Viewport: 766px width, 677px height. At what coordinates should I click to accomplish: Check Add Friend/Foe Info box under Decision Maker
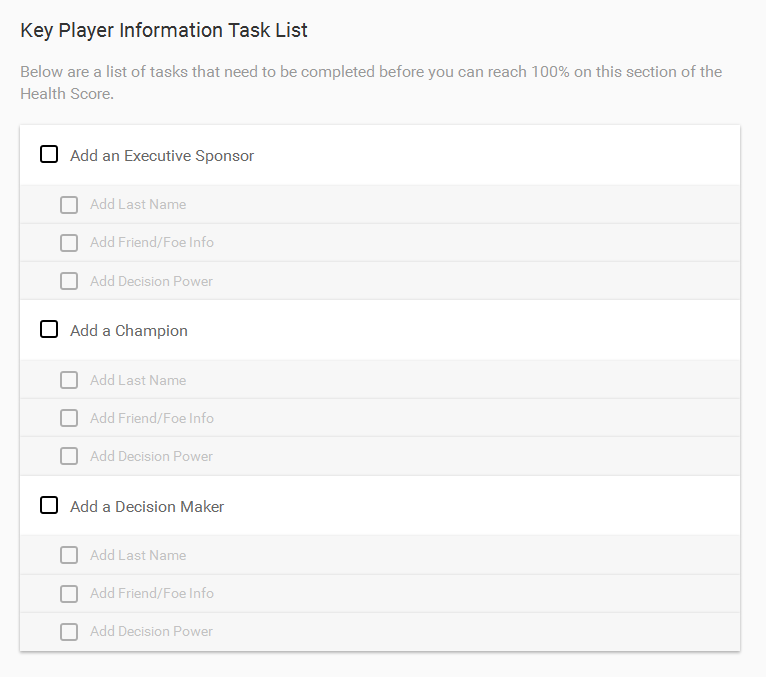69,594
